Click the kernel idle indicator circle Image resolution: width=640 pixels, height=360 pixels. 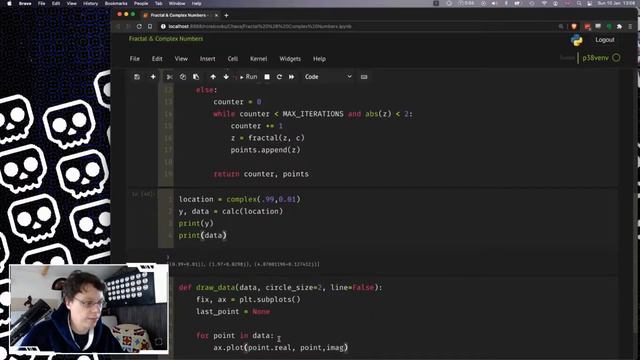click(616, 58)
